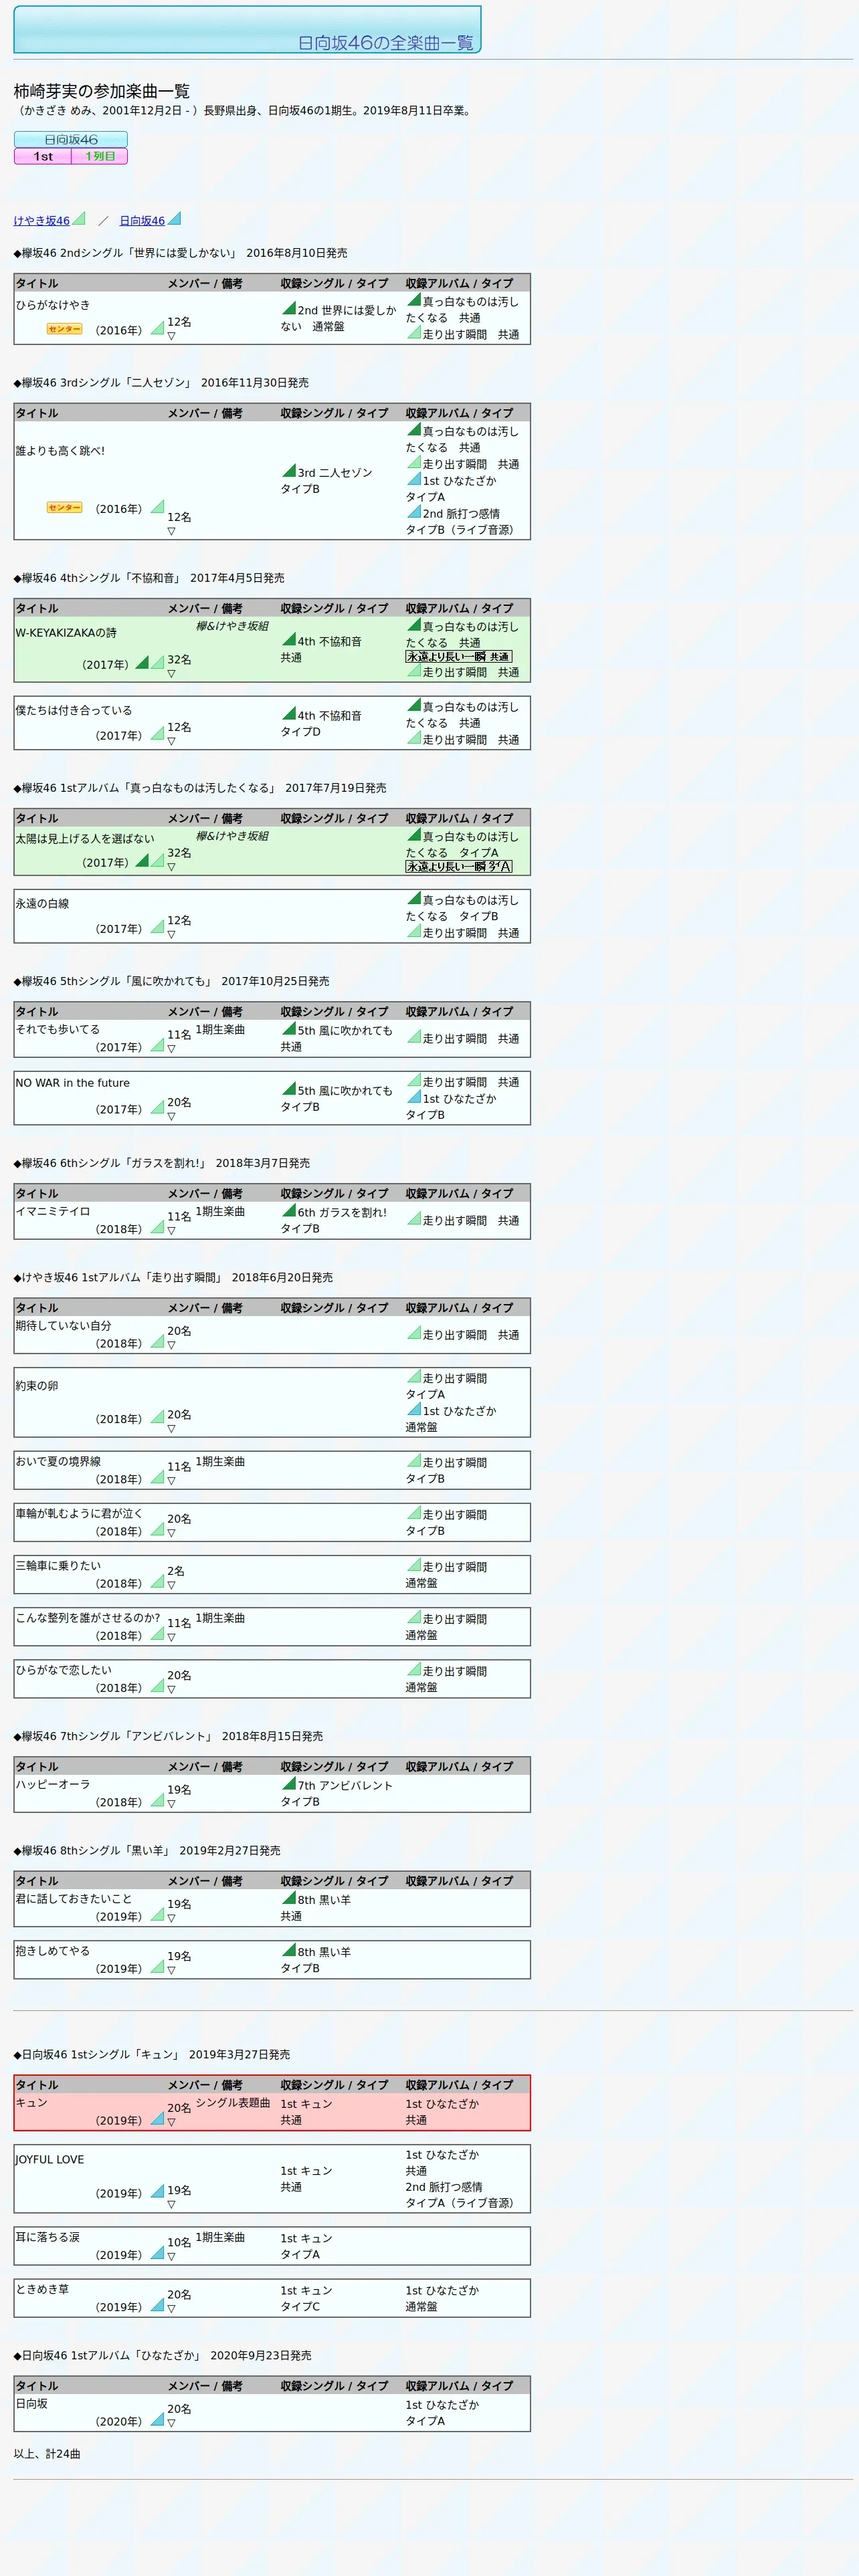Click the blue triangle beside 耳に落ちる涙 (2019年)
Image resolution: width=859 pixels, height=2576 pixels.
pyautogui.click(x=157, y=2253)
